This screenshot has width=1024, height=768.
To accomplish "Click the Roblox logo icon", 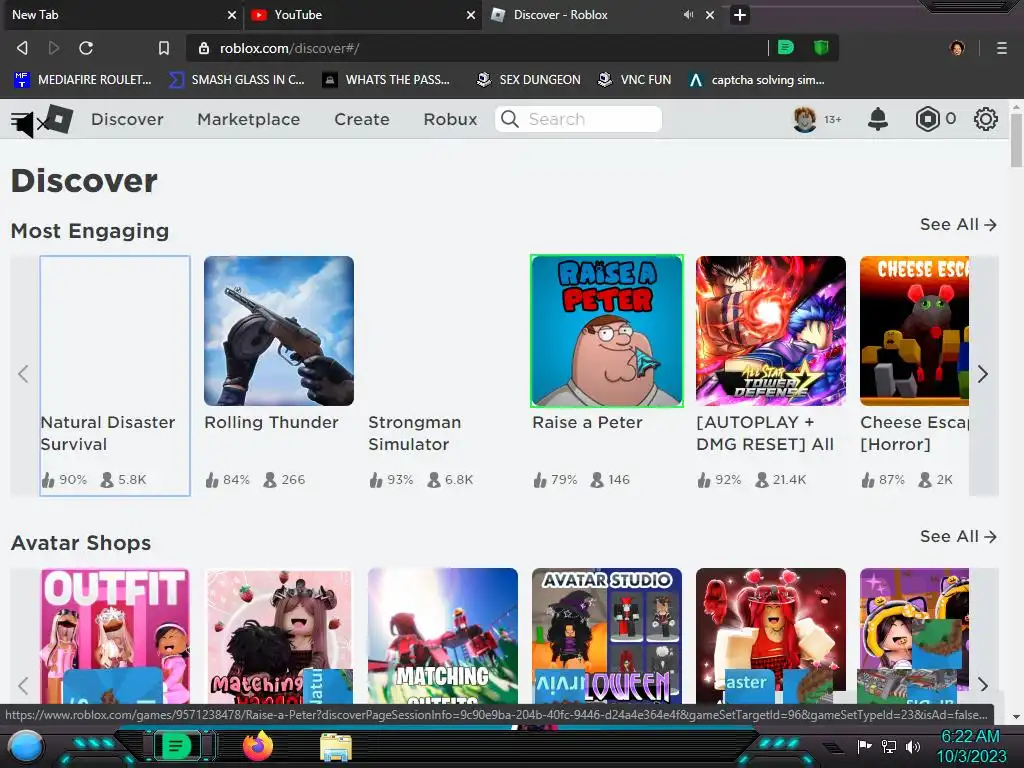I will pos(59,119).
